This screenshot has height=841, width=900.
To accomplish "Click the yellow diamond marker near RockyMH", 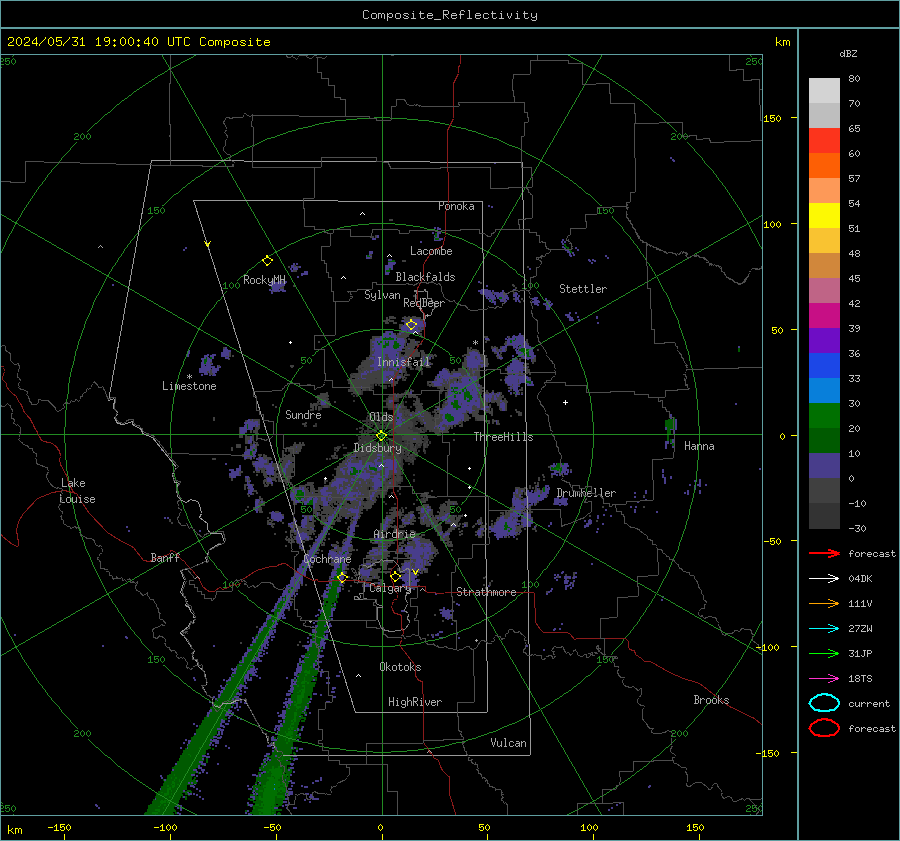I will [x=267, y=261].
